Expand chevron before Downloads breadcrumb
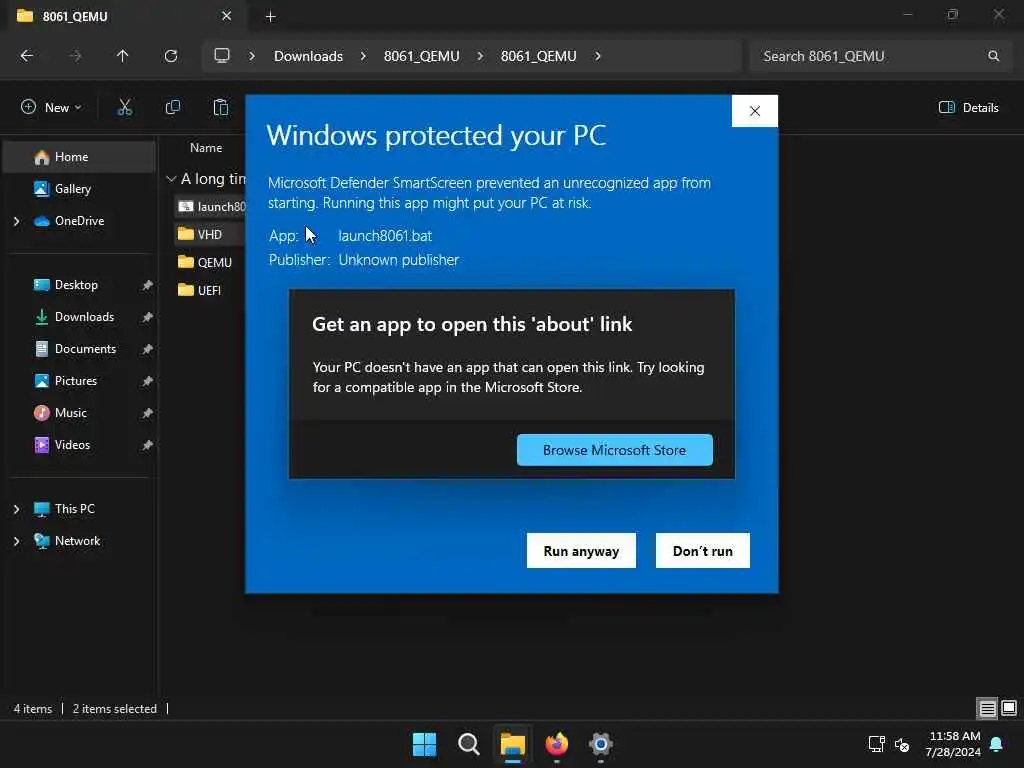1024x768 pixels. point(251,56)
